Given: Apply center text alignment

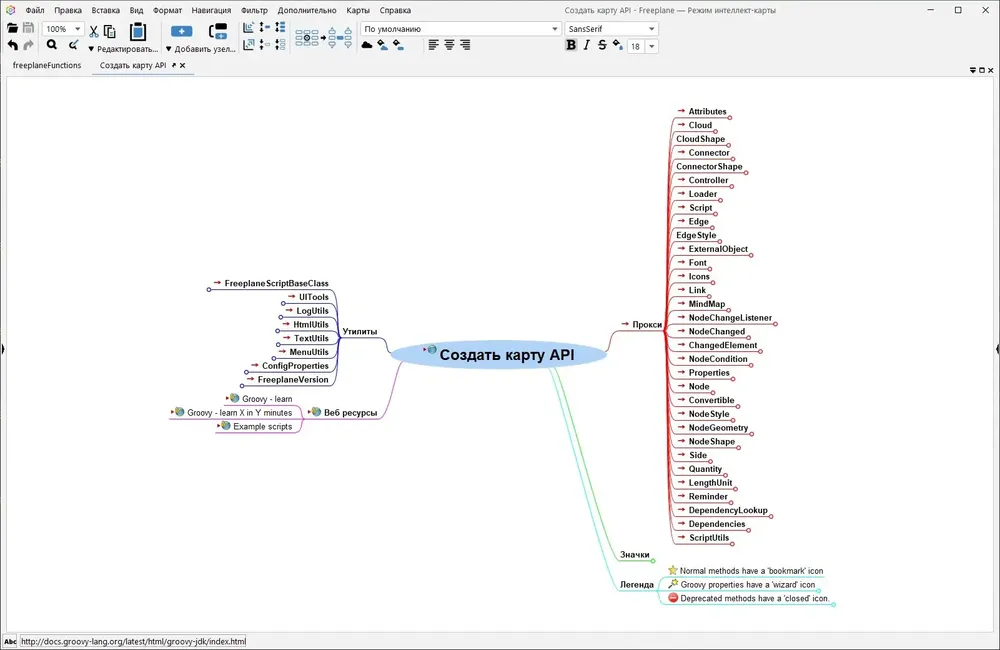Looking at the screenshot, I should [x=450, y=45].
